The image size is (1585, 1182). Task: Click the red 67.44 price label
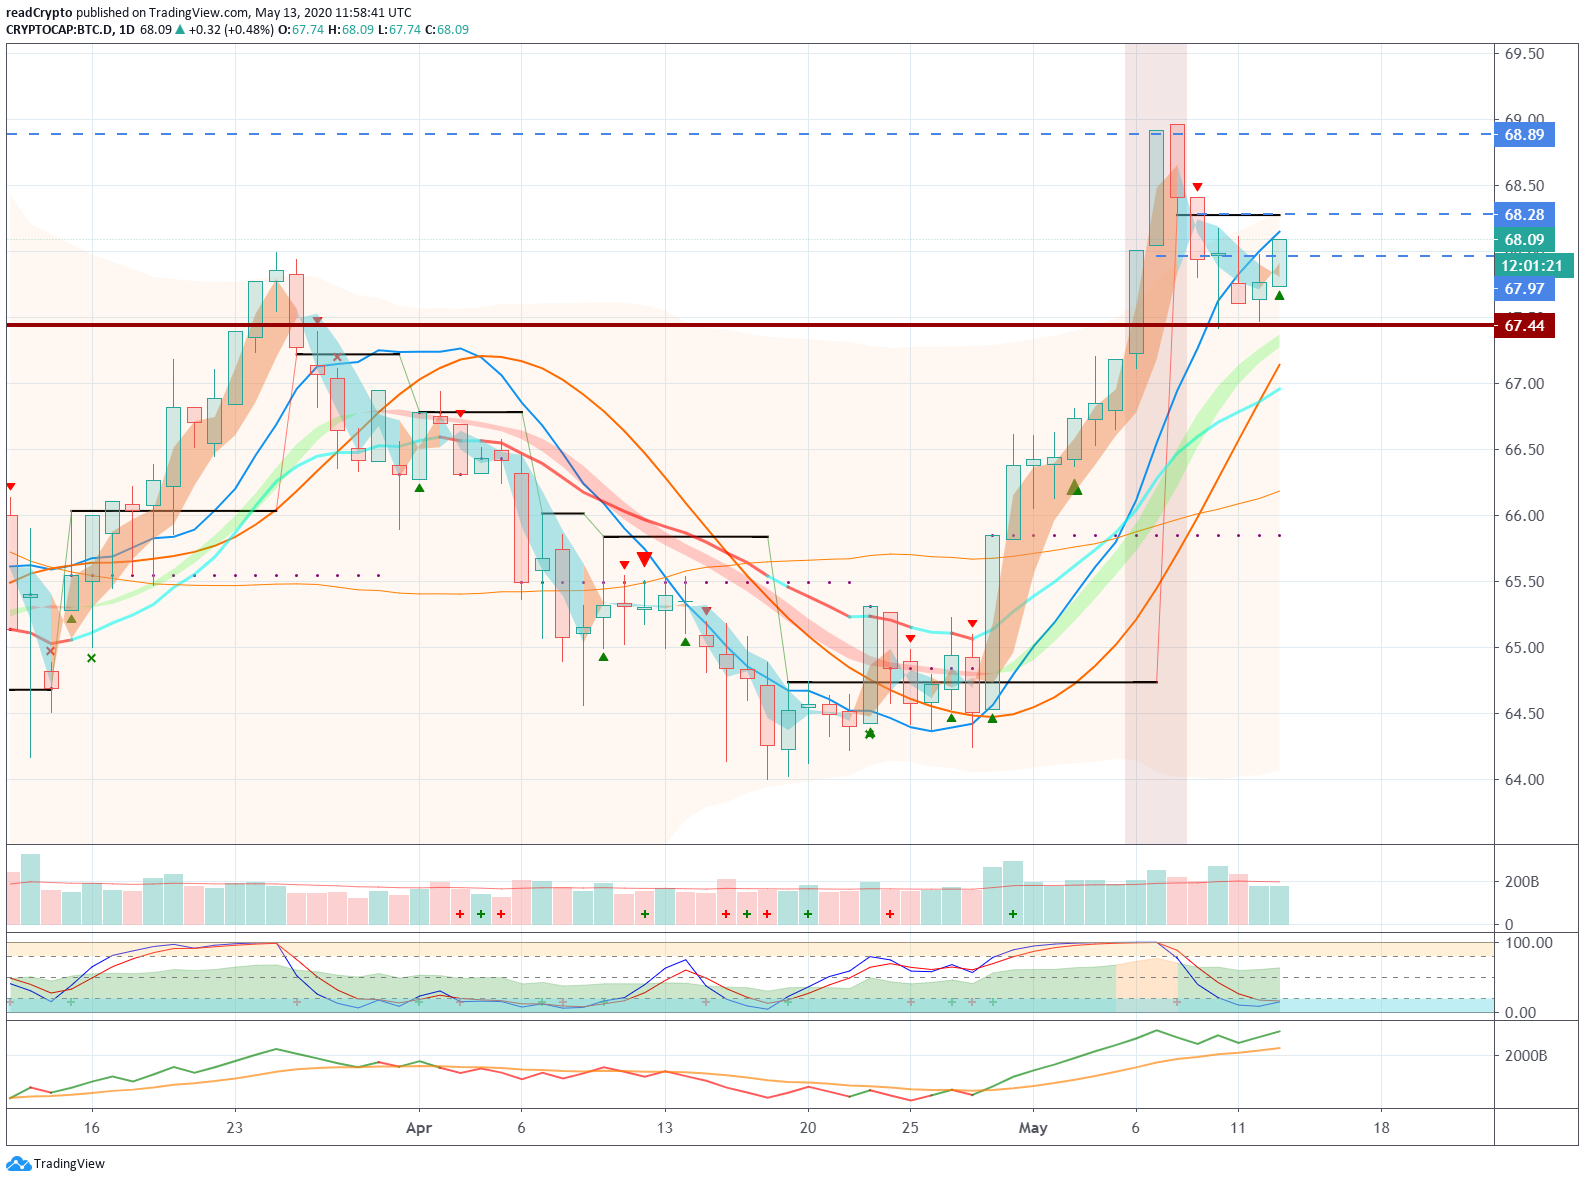(x=1524, y=326)
